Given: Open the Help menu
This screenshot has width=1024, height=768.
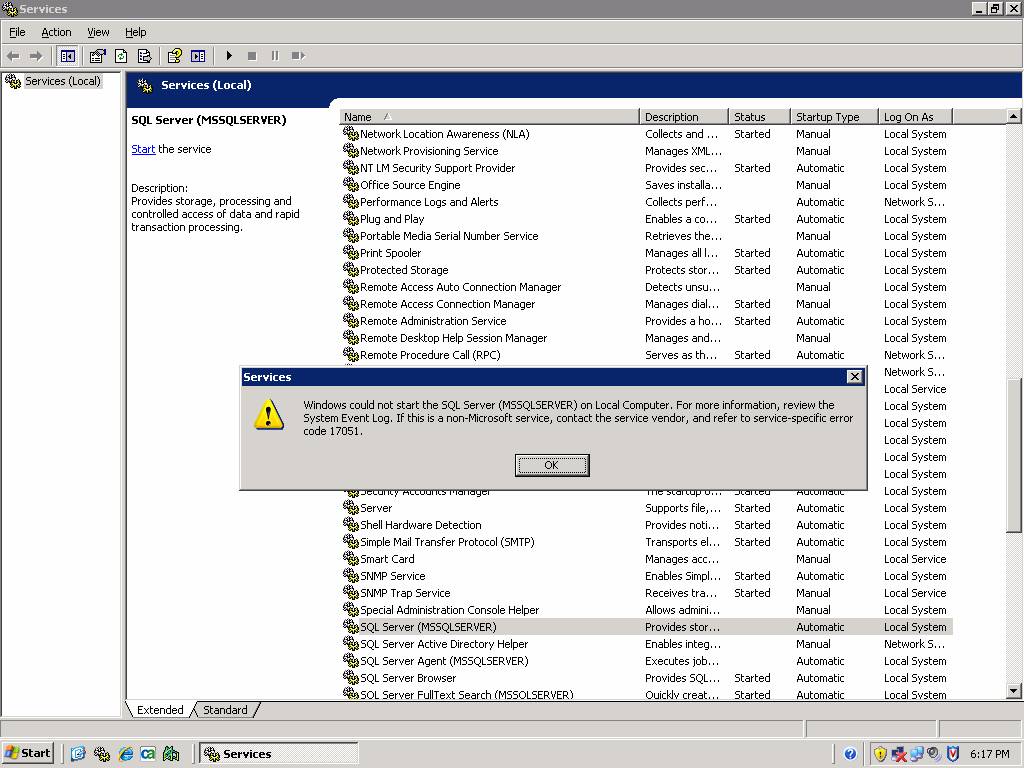Looking at the screenshot, I should [136, 32].
